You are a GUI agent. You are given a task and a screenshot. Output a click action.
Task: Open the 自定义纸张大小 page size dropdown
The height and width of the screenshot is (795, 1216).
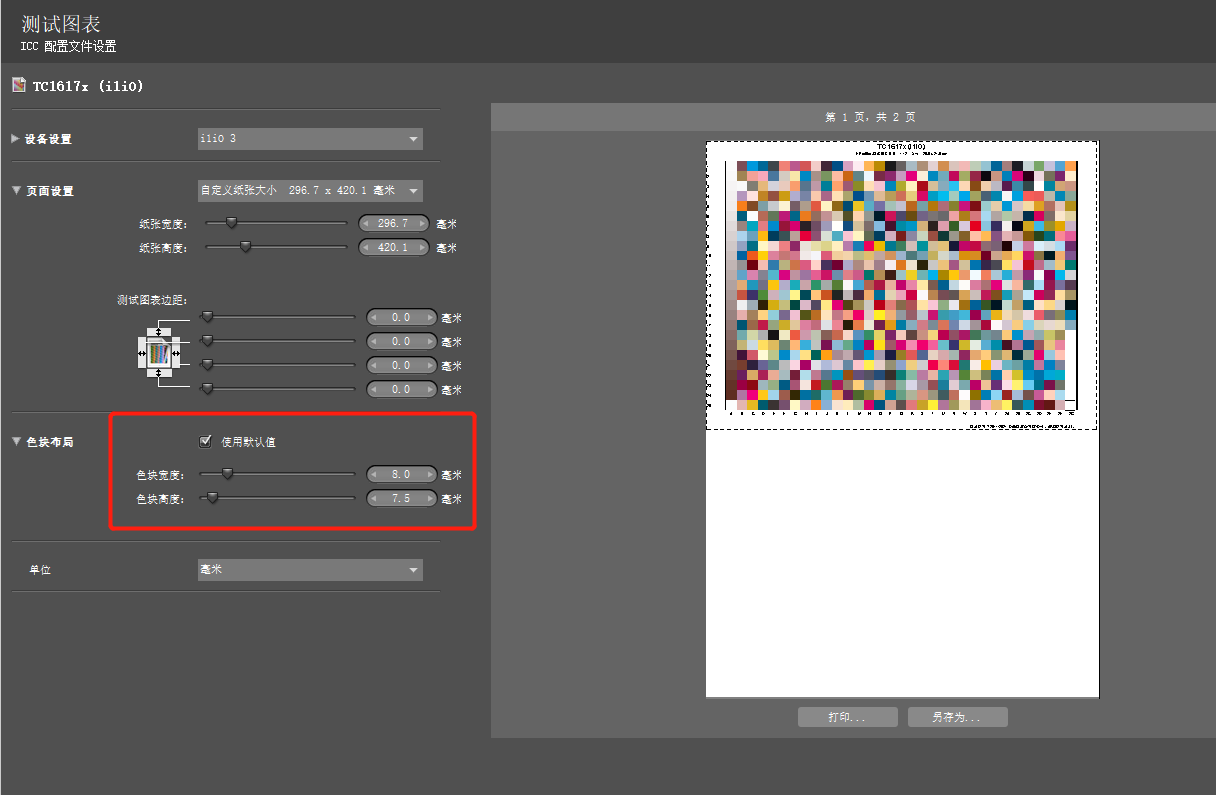[x=310, y=190]
